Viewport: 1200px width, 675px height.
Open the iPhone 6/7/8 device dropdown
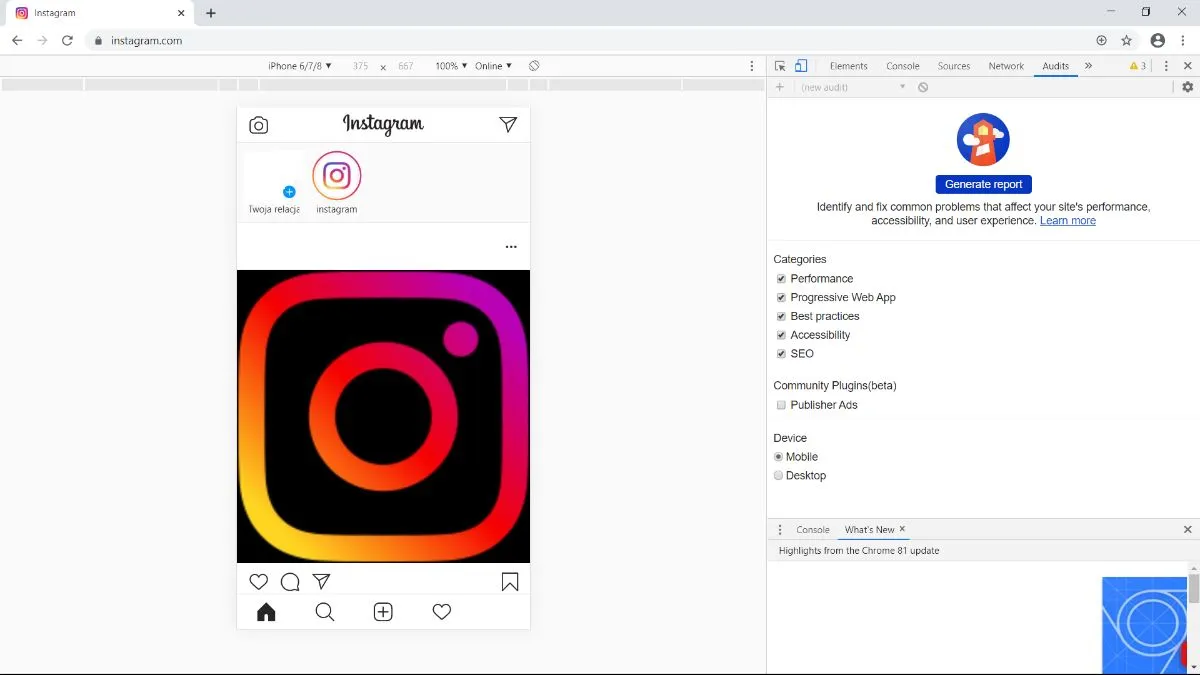(x=300, y=66)
